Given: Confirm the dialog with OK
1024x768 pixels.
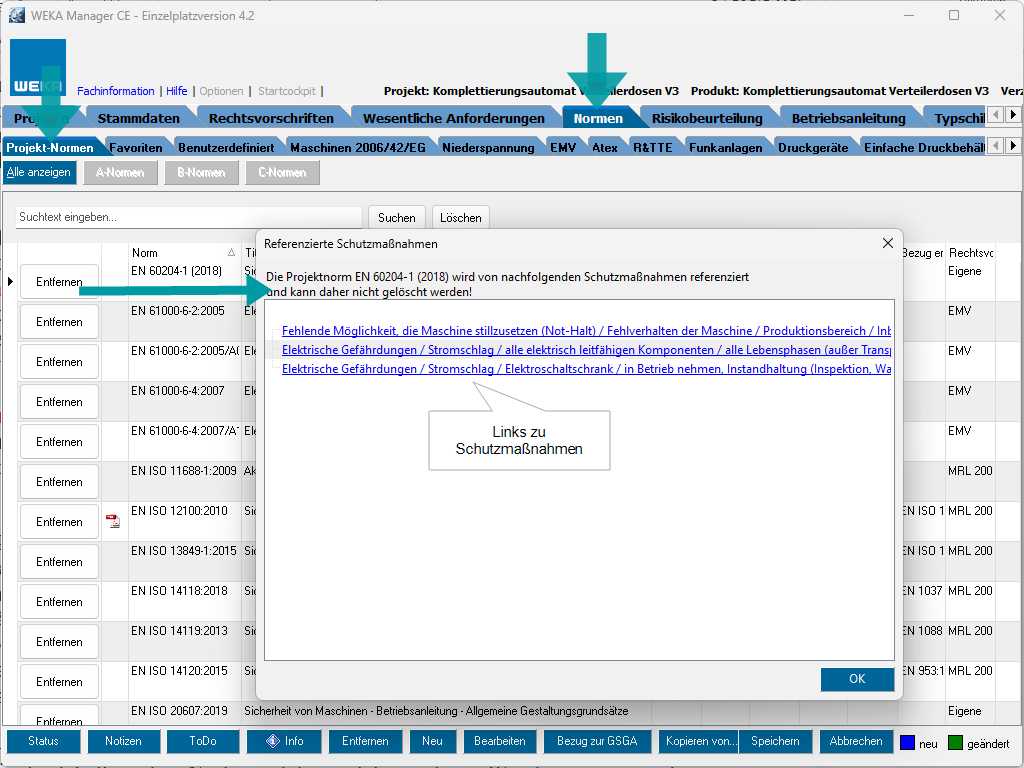Looking at the screenshot, I should point(857,679).
